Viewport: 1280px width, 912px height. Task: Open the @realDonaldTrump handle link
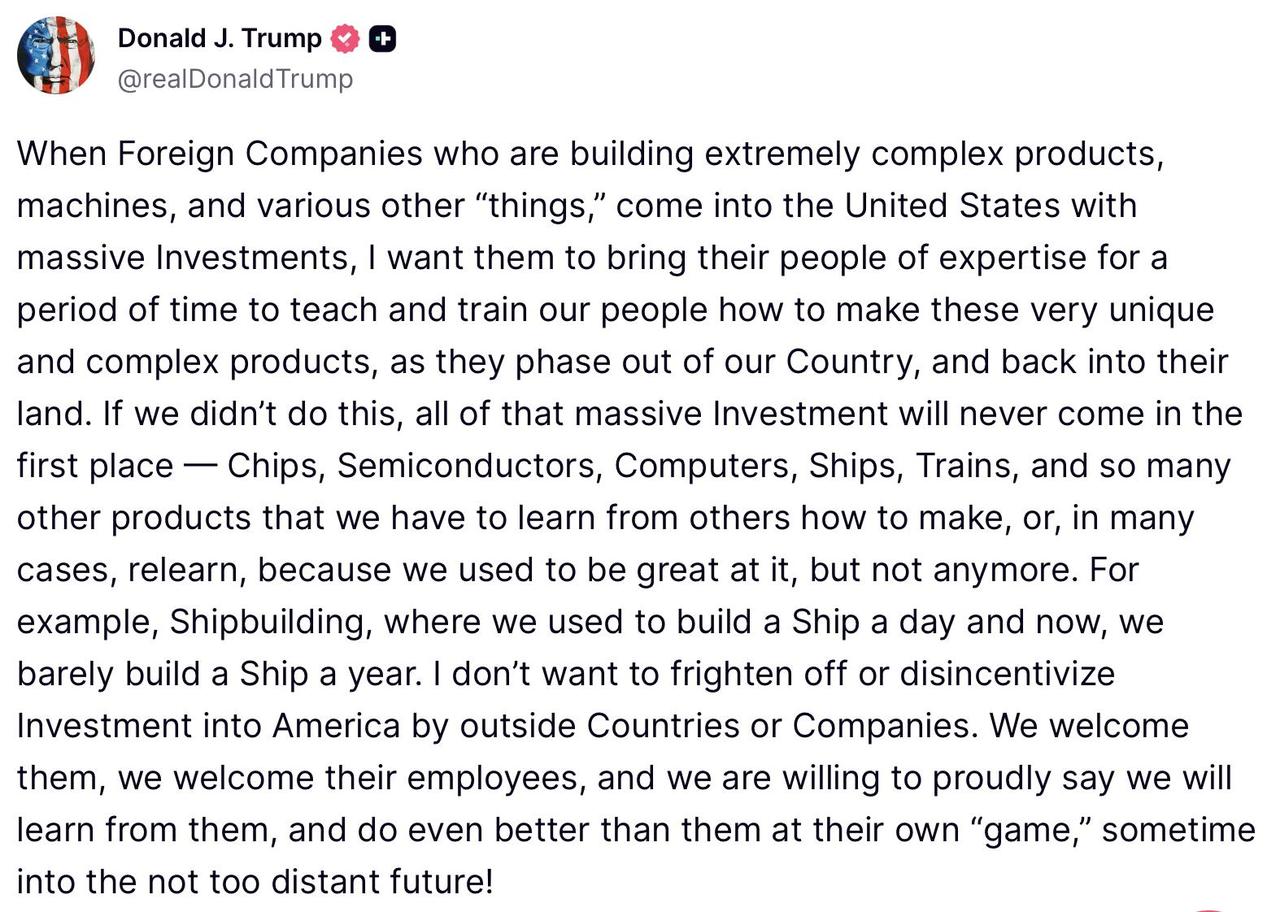(235, 79)
